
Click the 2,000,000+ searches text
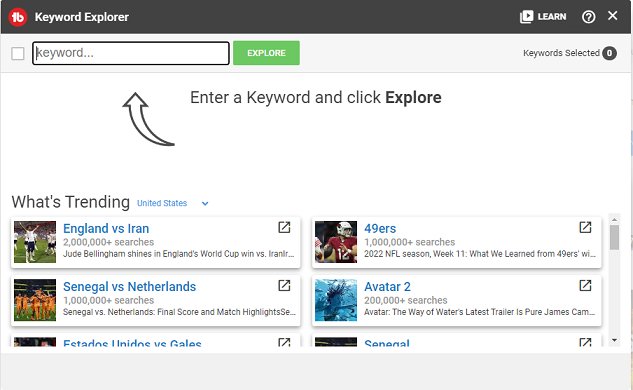coord(108,242)
